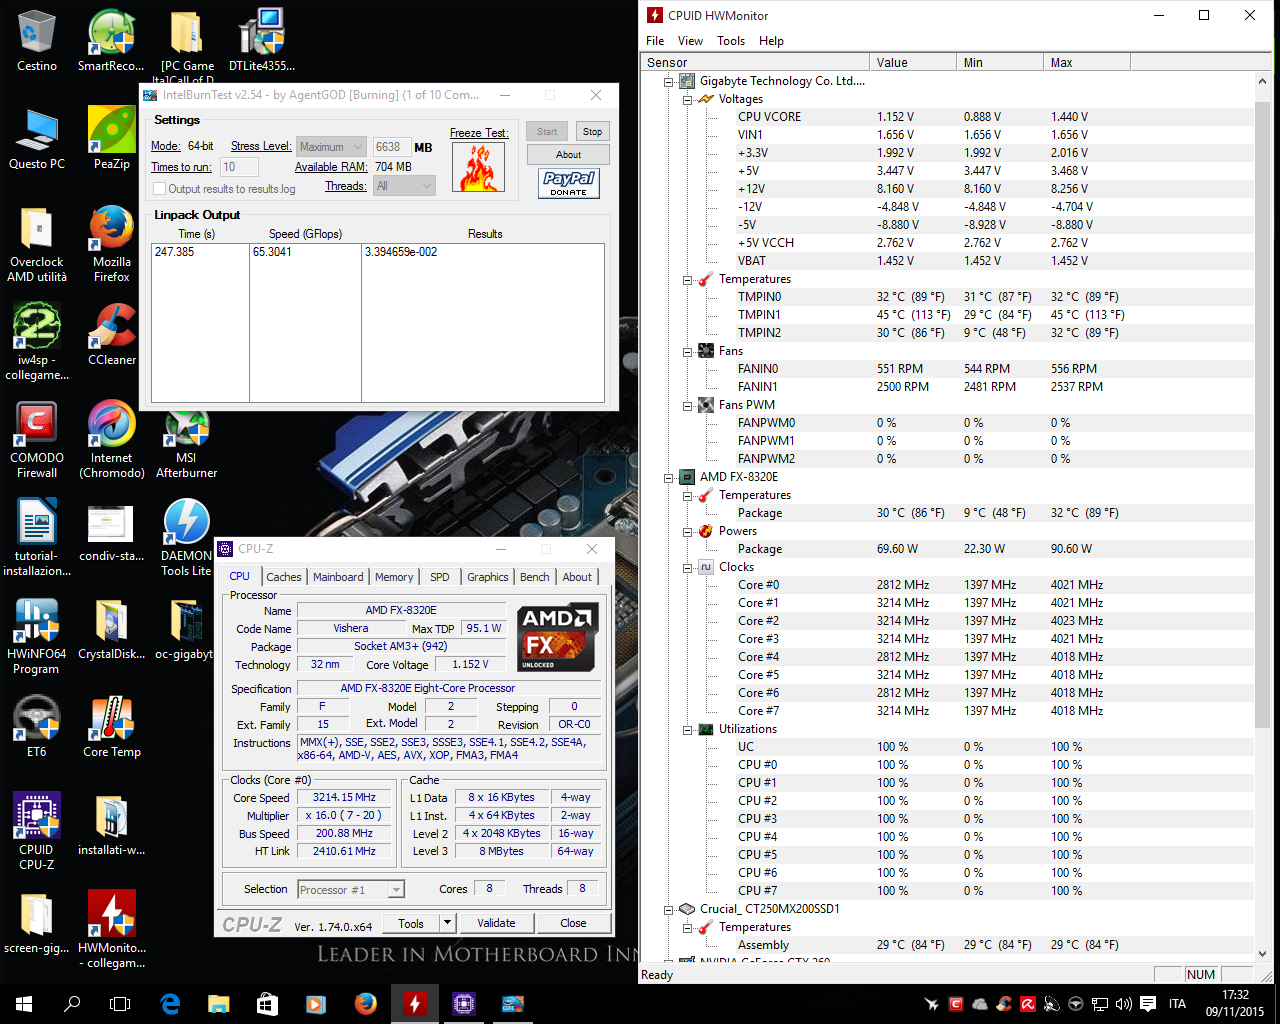
Task: Click the Close button in CPU-Z
Action: point(573,923)
